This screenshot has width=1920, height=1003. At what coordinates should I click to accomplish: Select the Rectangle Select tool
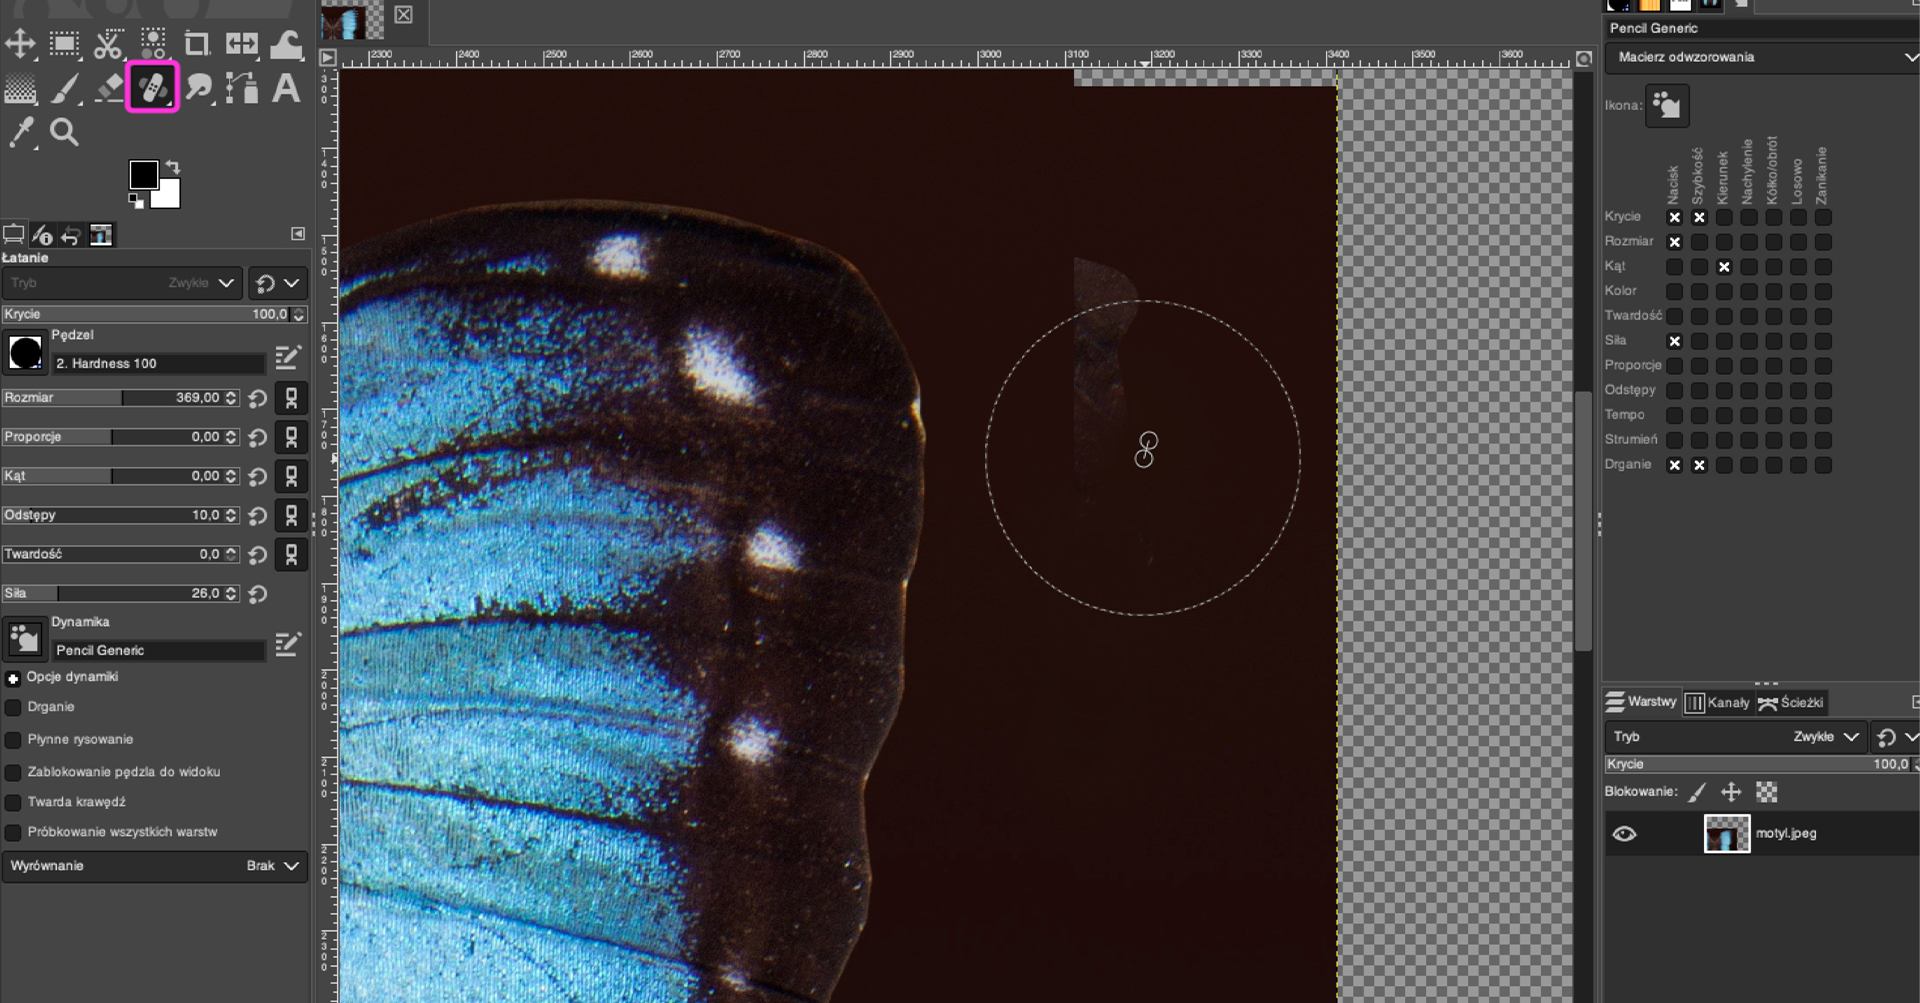point(65,44)
